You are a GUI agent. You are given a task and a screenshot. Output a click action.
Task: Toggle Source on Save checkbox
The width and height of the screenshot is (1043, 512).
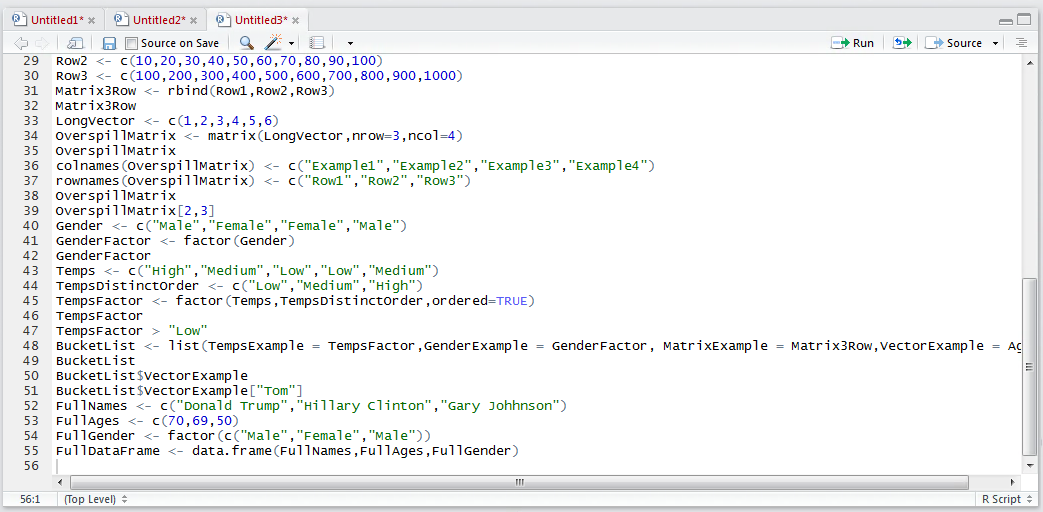pyautogui.click(x=131, y=43)
